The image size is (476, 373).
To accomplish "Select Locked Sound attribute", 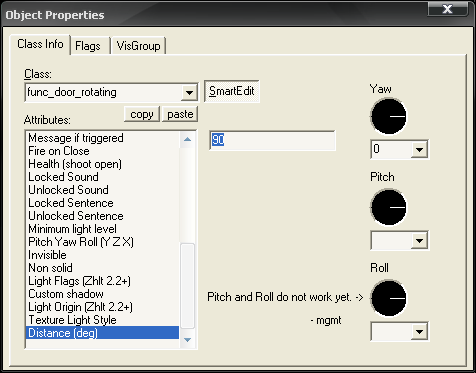I will [x=102, y=177].
